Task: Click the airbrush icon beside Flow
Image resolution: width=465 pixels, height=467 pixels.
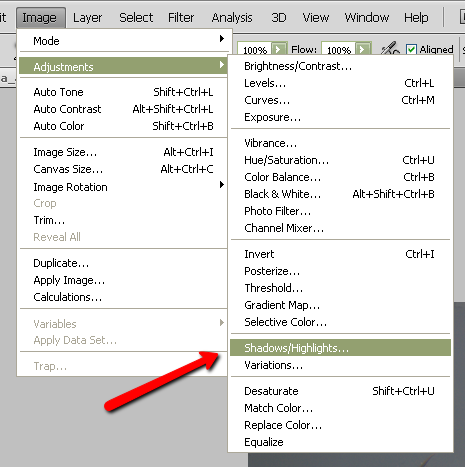Action: coord(390,48)
